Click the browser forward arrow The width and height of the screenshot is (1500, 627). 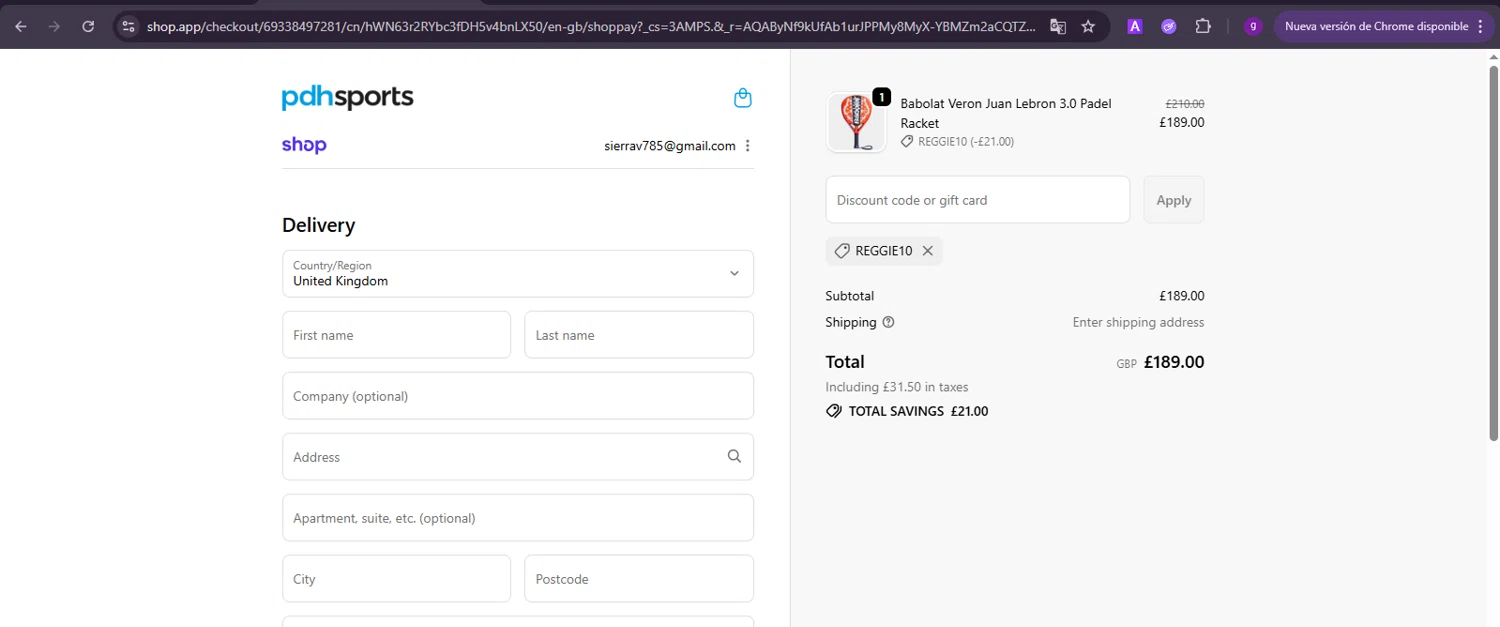click(54, 27)
